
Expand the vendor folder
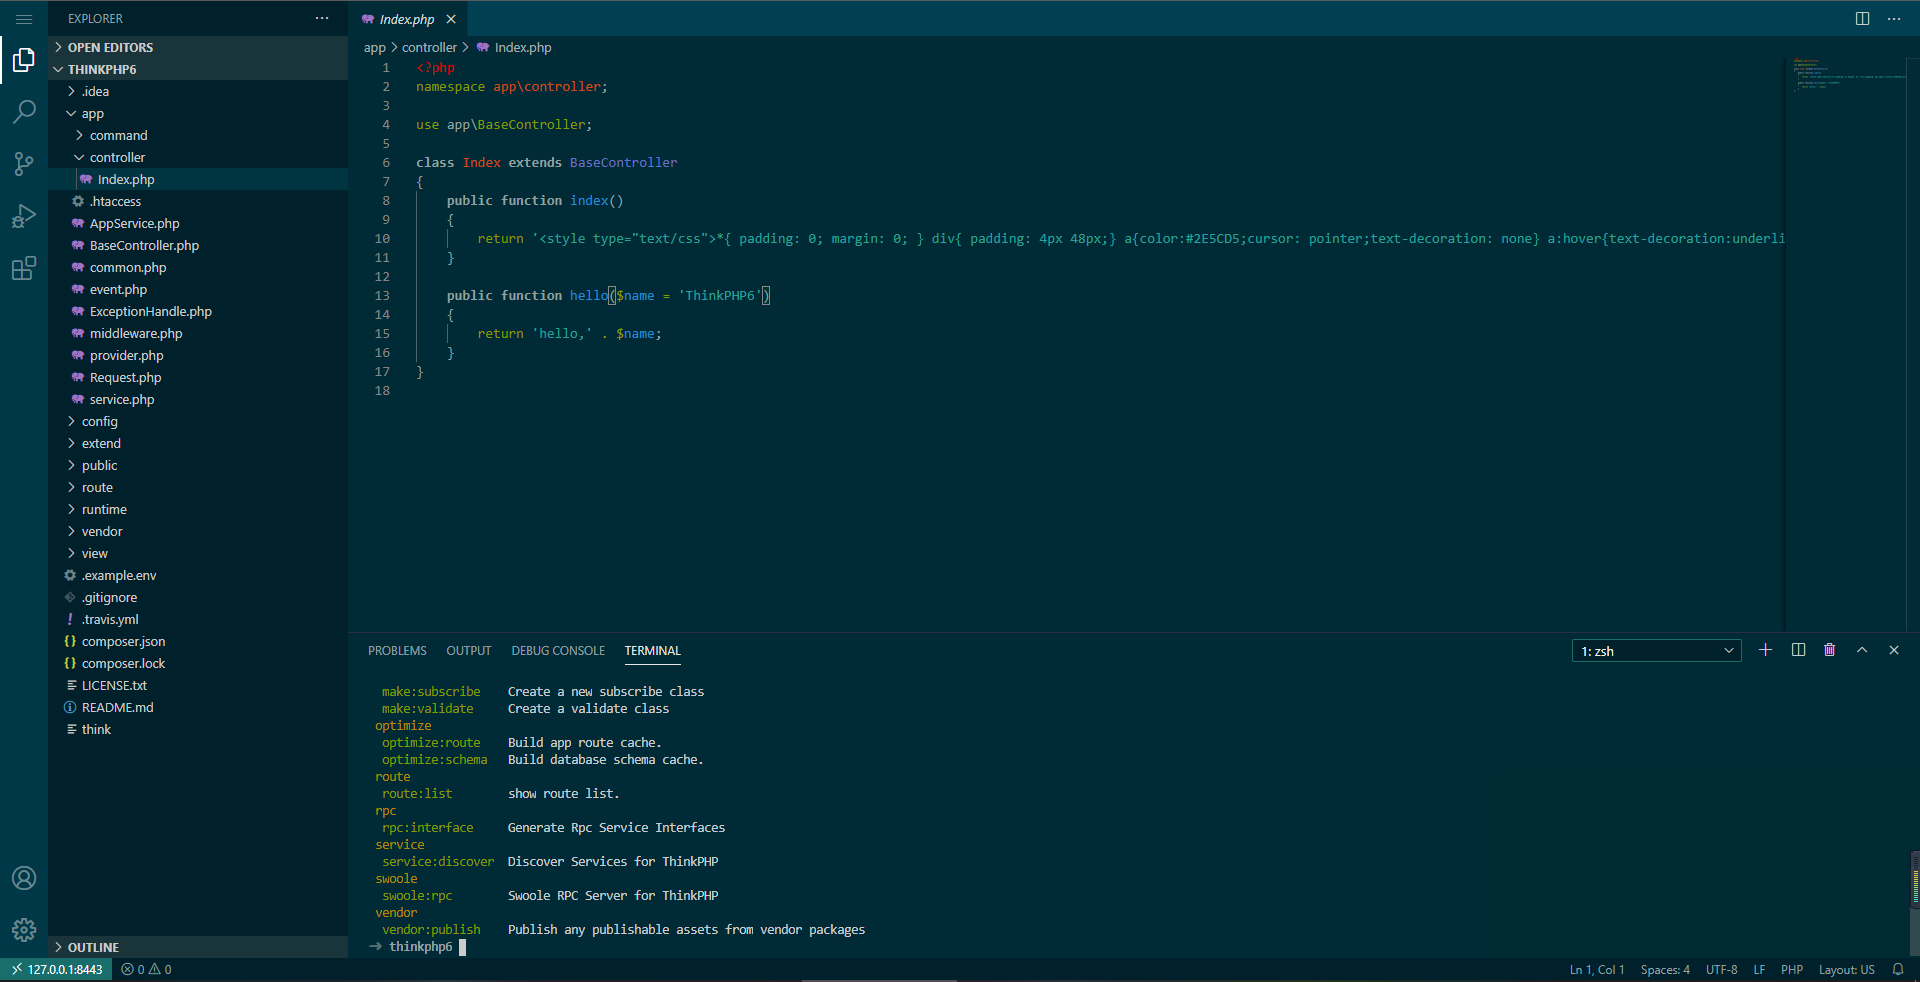[x=198, y=531]
